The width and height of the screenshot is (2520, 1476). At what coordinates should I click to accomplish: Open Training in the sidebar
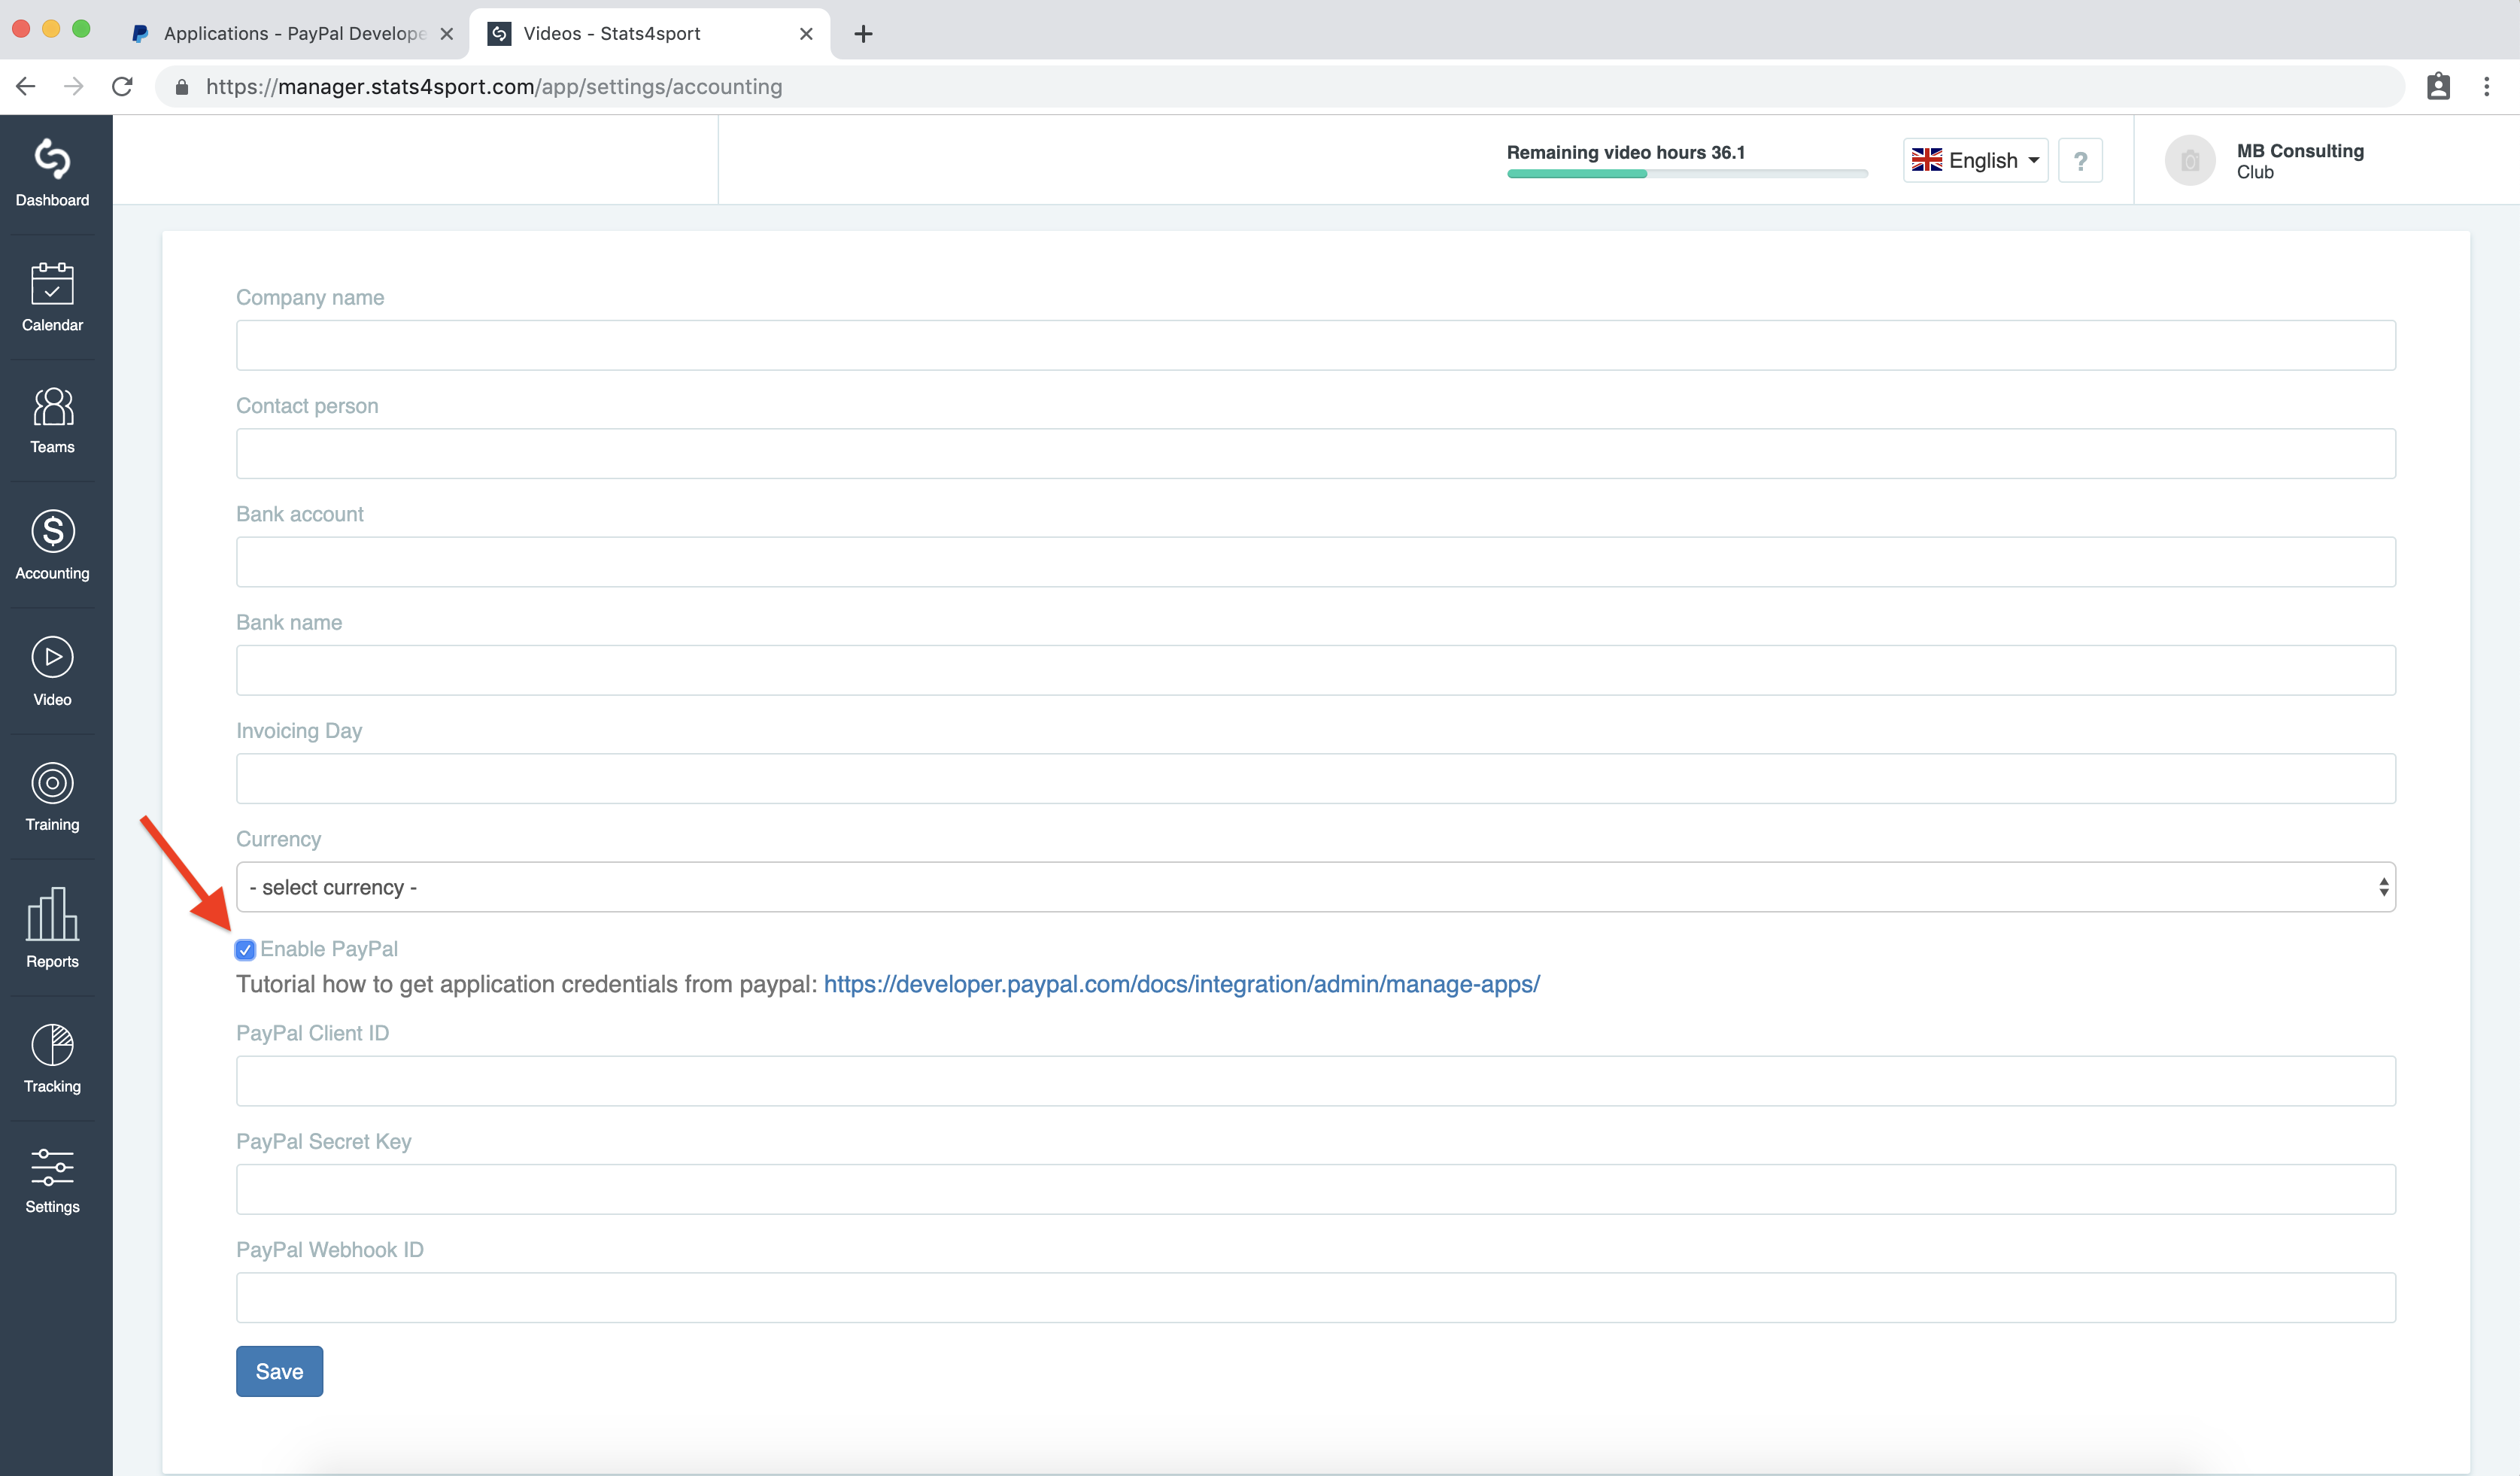click(52, 797)
